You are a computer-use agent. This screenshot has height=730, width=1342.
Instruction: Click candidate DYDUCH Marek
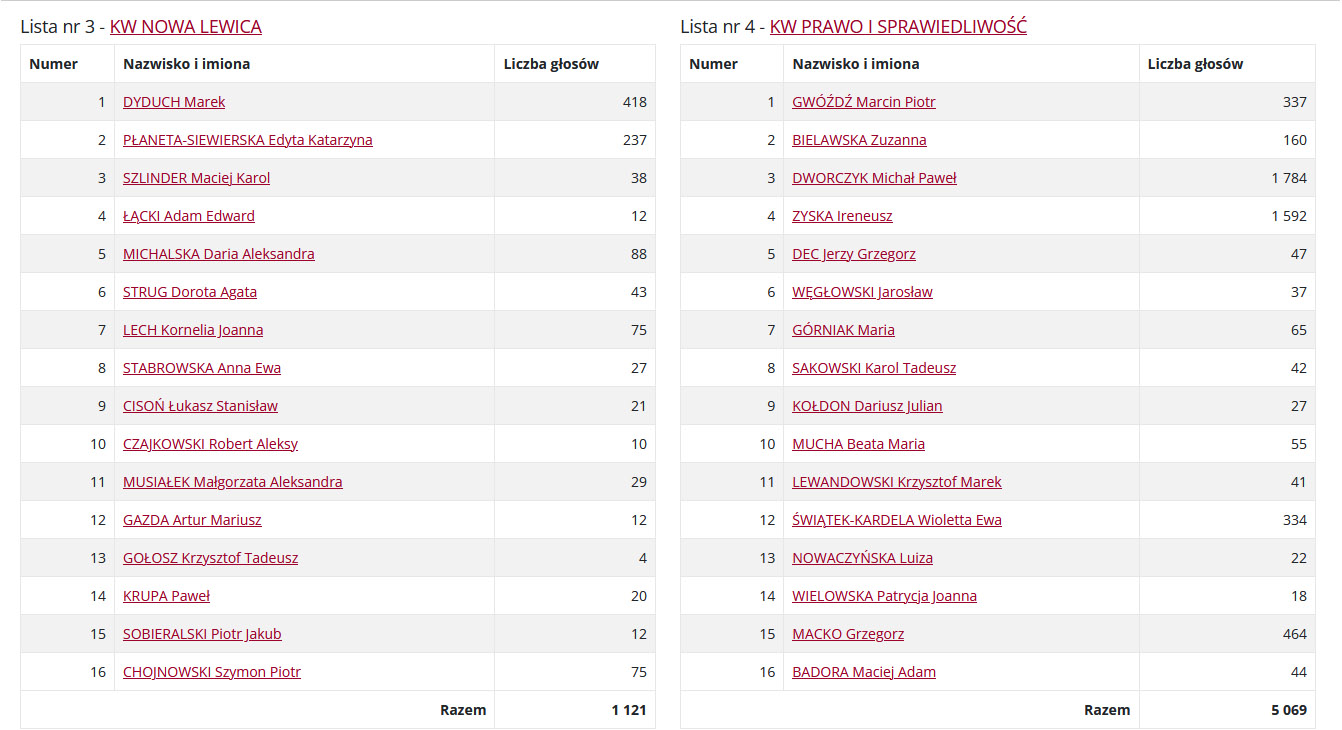pos(174,102)
